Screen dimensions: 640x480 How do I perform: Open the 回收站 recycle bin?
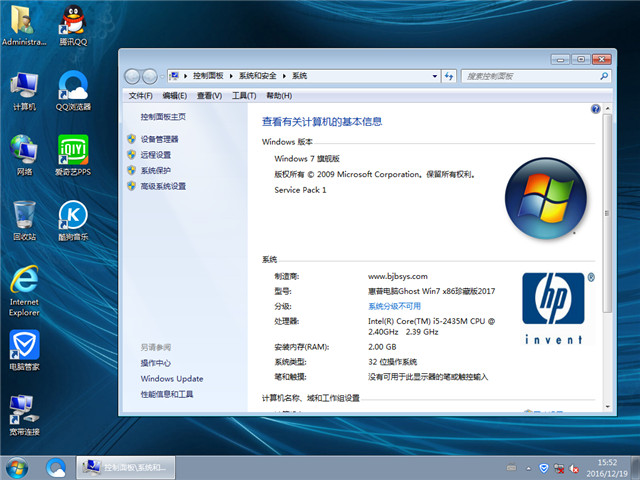click(x=24, y=220)
